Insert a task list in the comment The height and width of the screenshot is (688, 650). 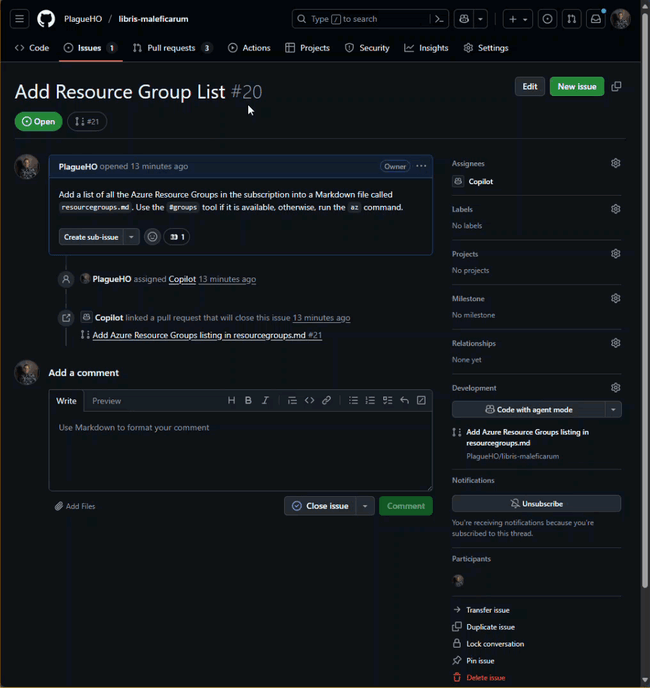[x=387, y=400]
